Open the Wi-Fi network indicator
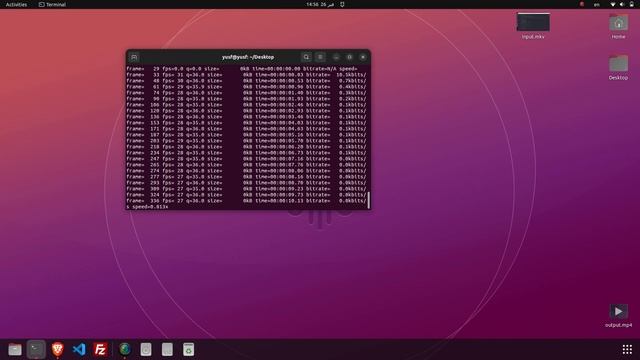The width and height of the screenshot is (640, 360). pyautogui.click(x=613, y=4)
